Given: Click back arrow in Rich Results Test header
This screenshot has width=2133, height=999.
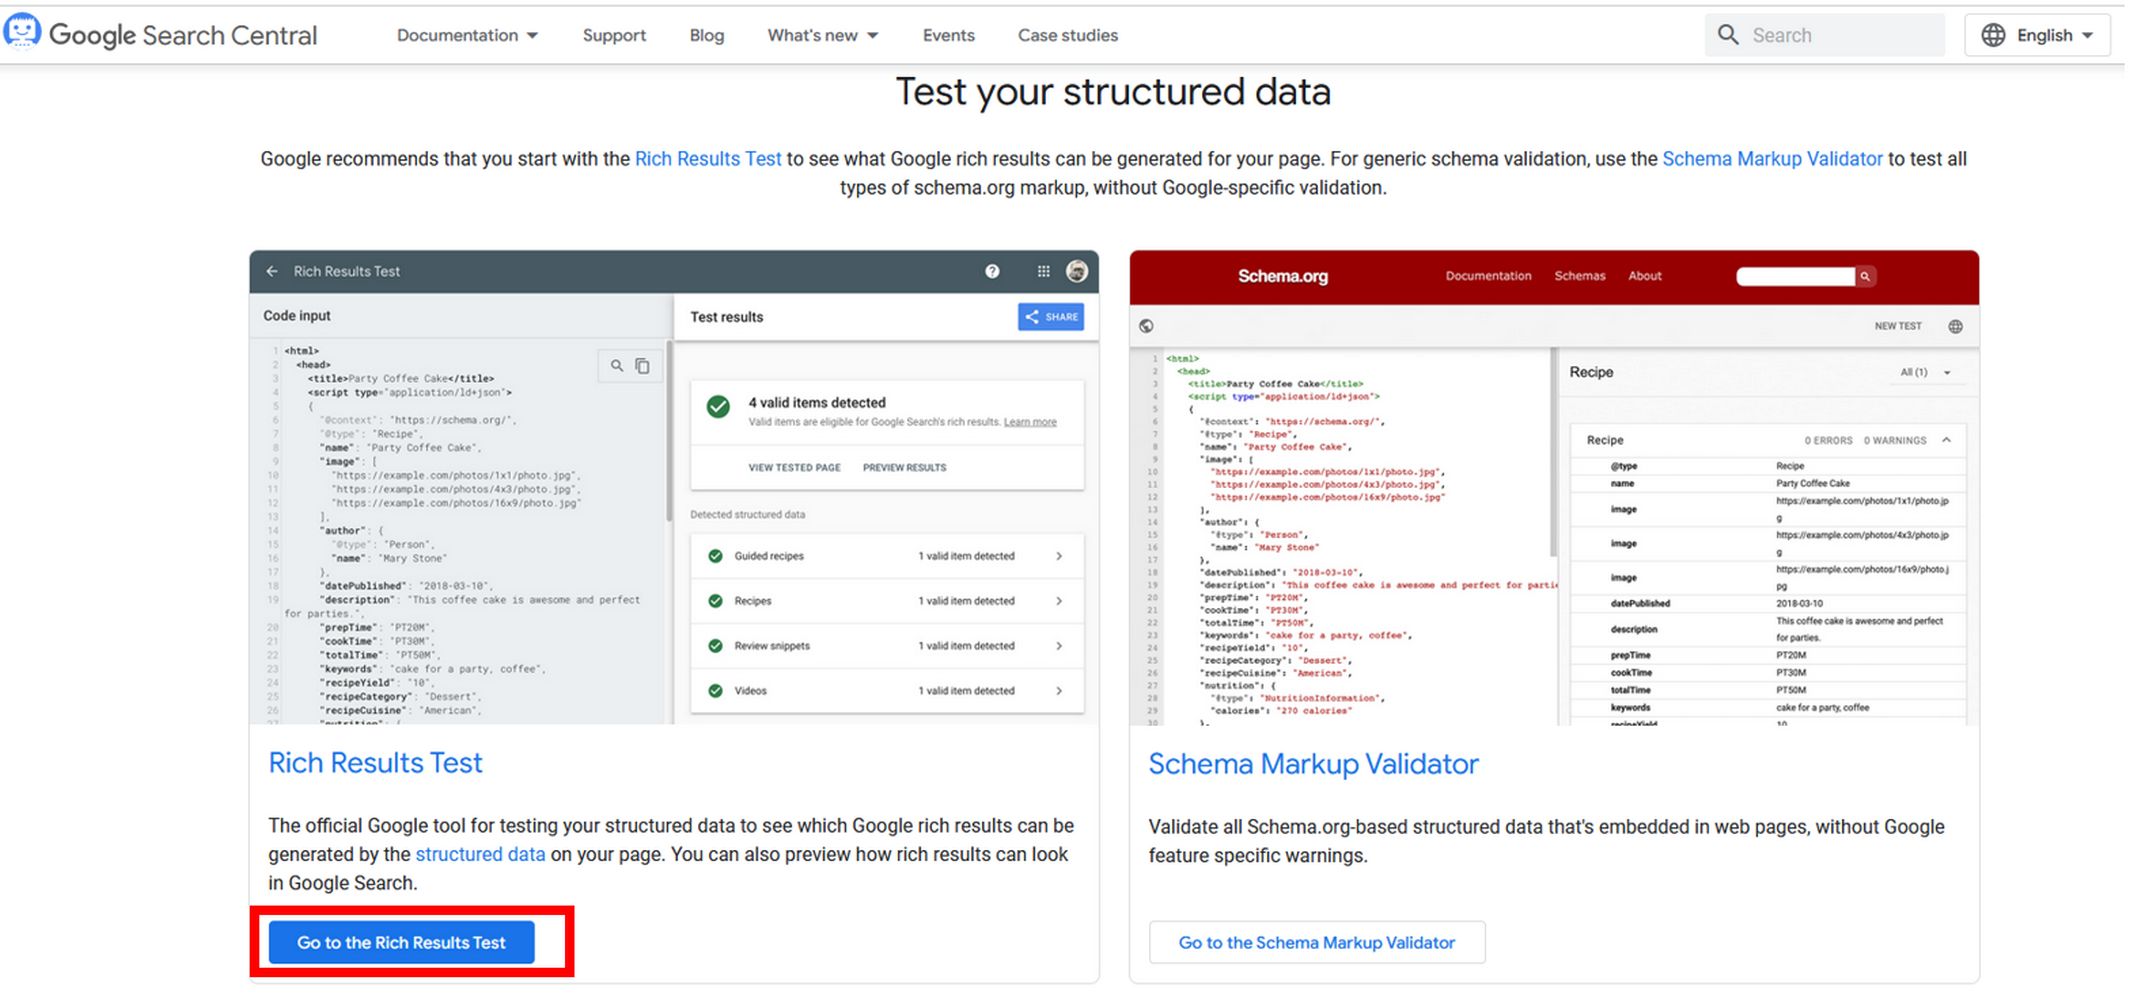Looking at the screenshot, I should pyautogui.click(x=272, y=271).
